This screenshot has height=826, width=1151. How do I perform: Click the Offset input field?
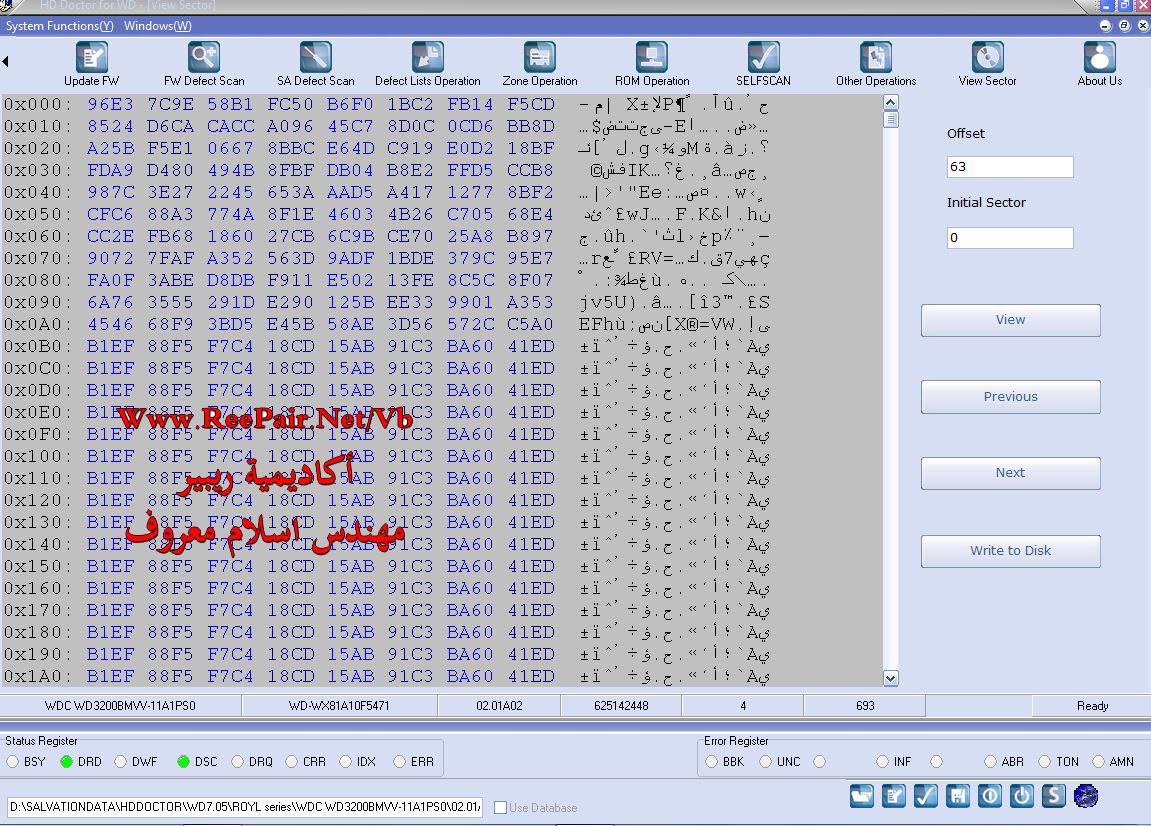pyautogui.click(x=1010, y=167)
